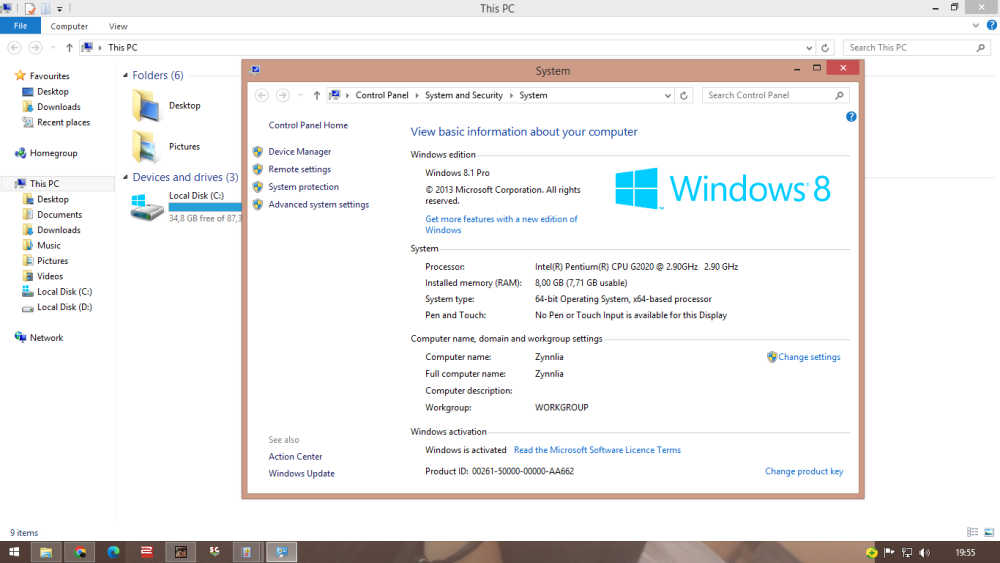Open the Computer ribbon tab
The width and height of the screenshot is (1000, 563).
pos(69,26)
